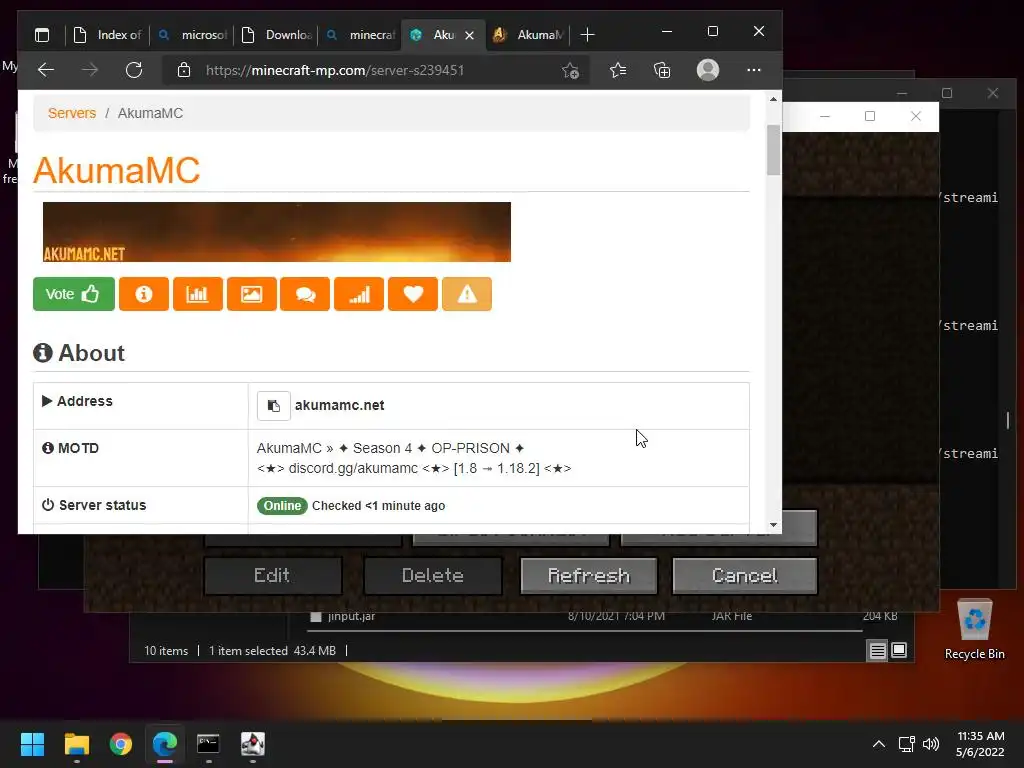Open a new Edge tab

(587, 35)
